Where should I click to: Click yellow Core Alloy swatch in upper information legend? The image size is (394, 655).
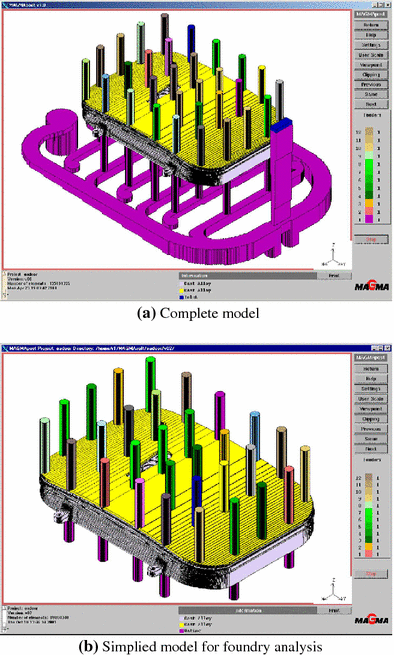click(x=181, y=290)
